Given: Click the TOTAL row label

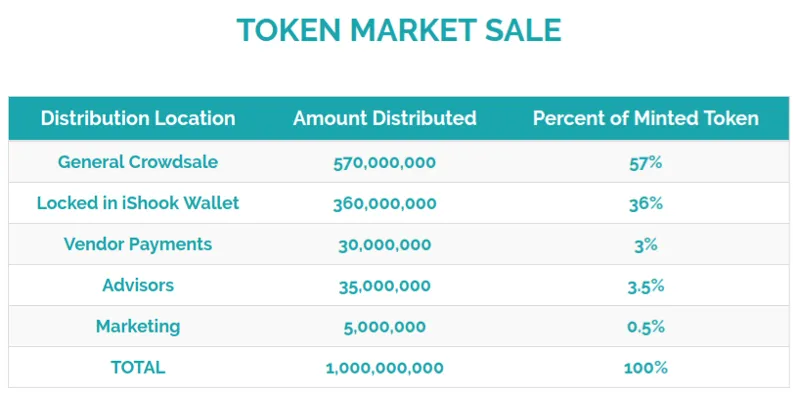Looking at the screenshot, I should point(138,367).
